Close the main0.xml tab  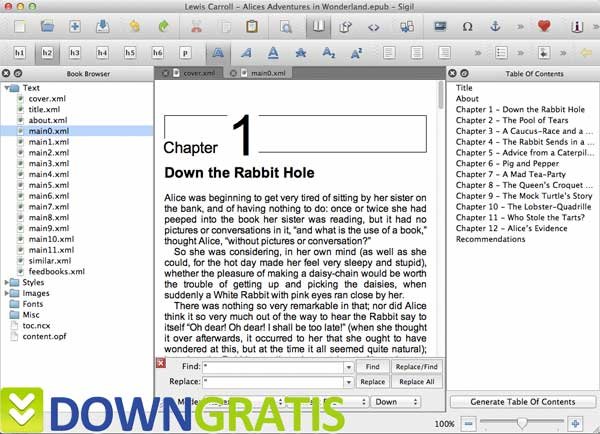(233, 73)
